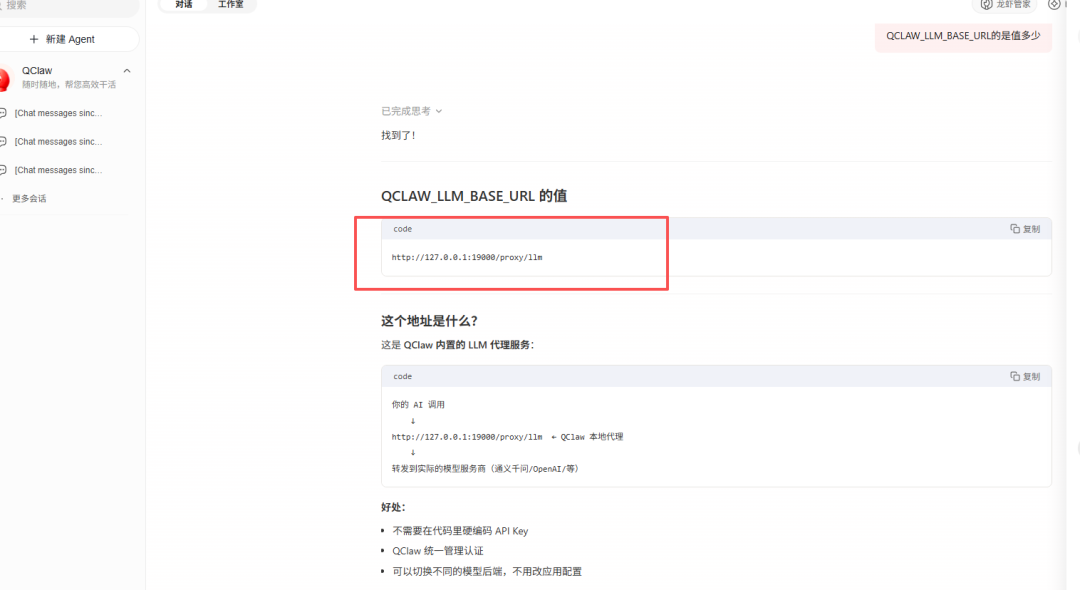Click chat bubble icon of the first conversation

(x=3, y=113)
